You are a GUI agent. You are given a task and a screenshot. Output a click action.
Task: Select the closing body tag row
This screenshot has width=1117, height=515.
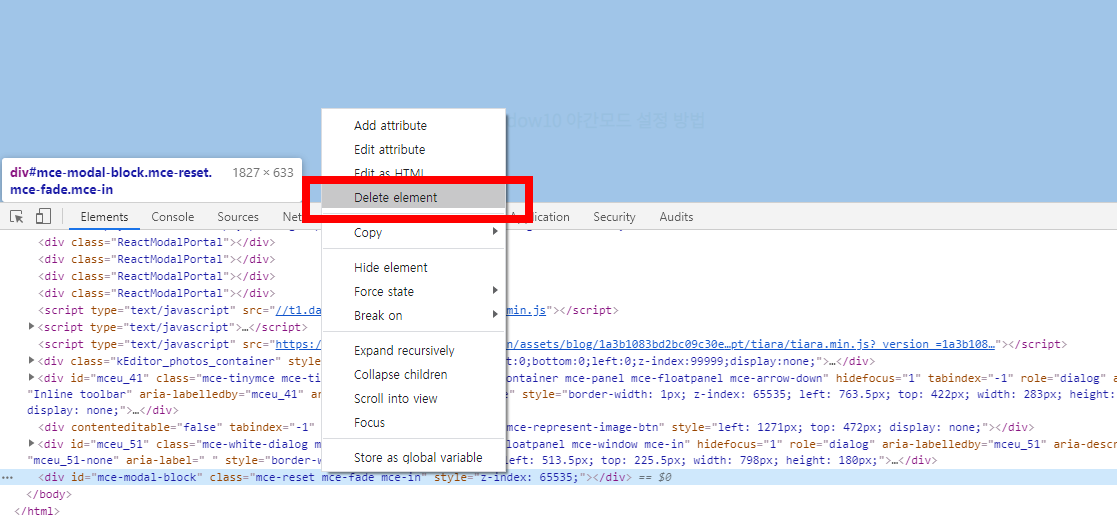pyautogui.click(x=49, y=494)
